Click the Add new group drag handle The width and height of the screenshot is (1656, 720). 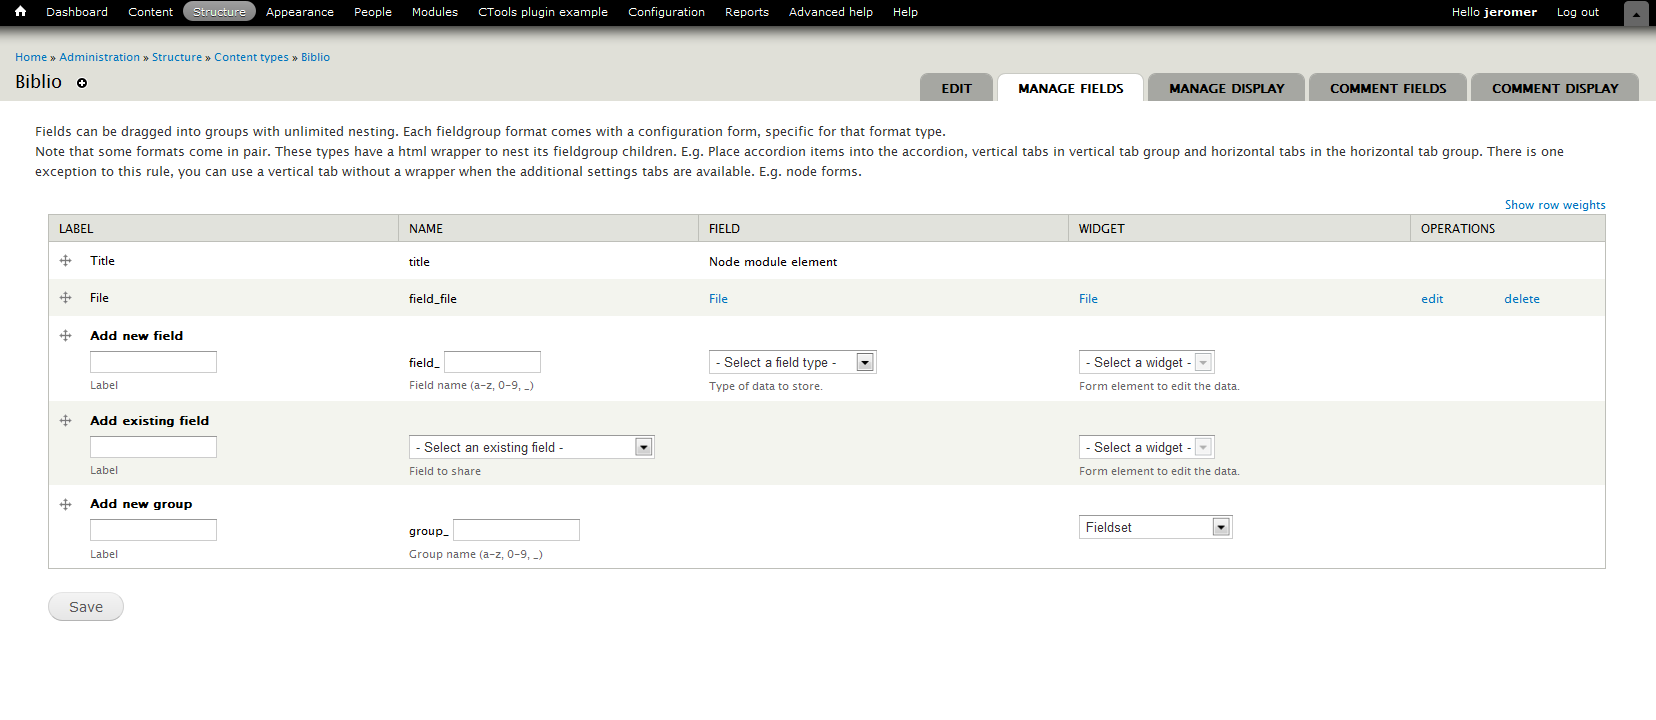(x=66, y=505)
